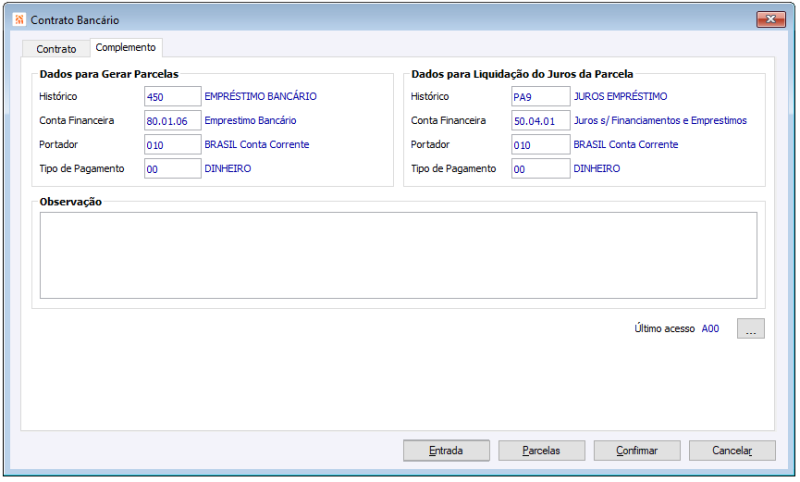
Task: Select the Complemento tab
Action: click(126, 47)
